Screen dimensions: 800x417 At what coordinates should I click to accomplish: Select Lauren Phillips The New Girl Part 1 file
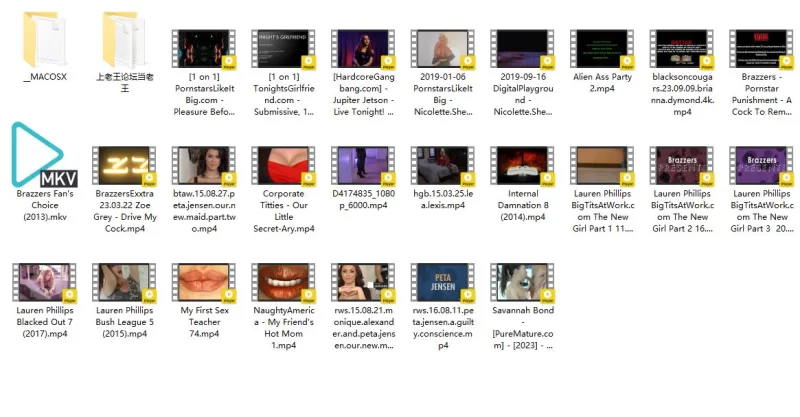click(602, 166)
